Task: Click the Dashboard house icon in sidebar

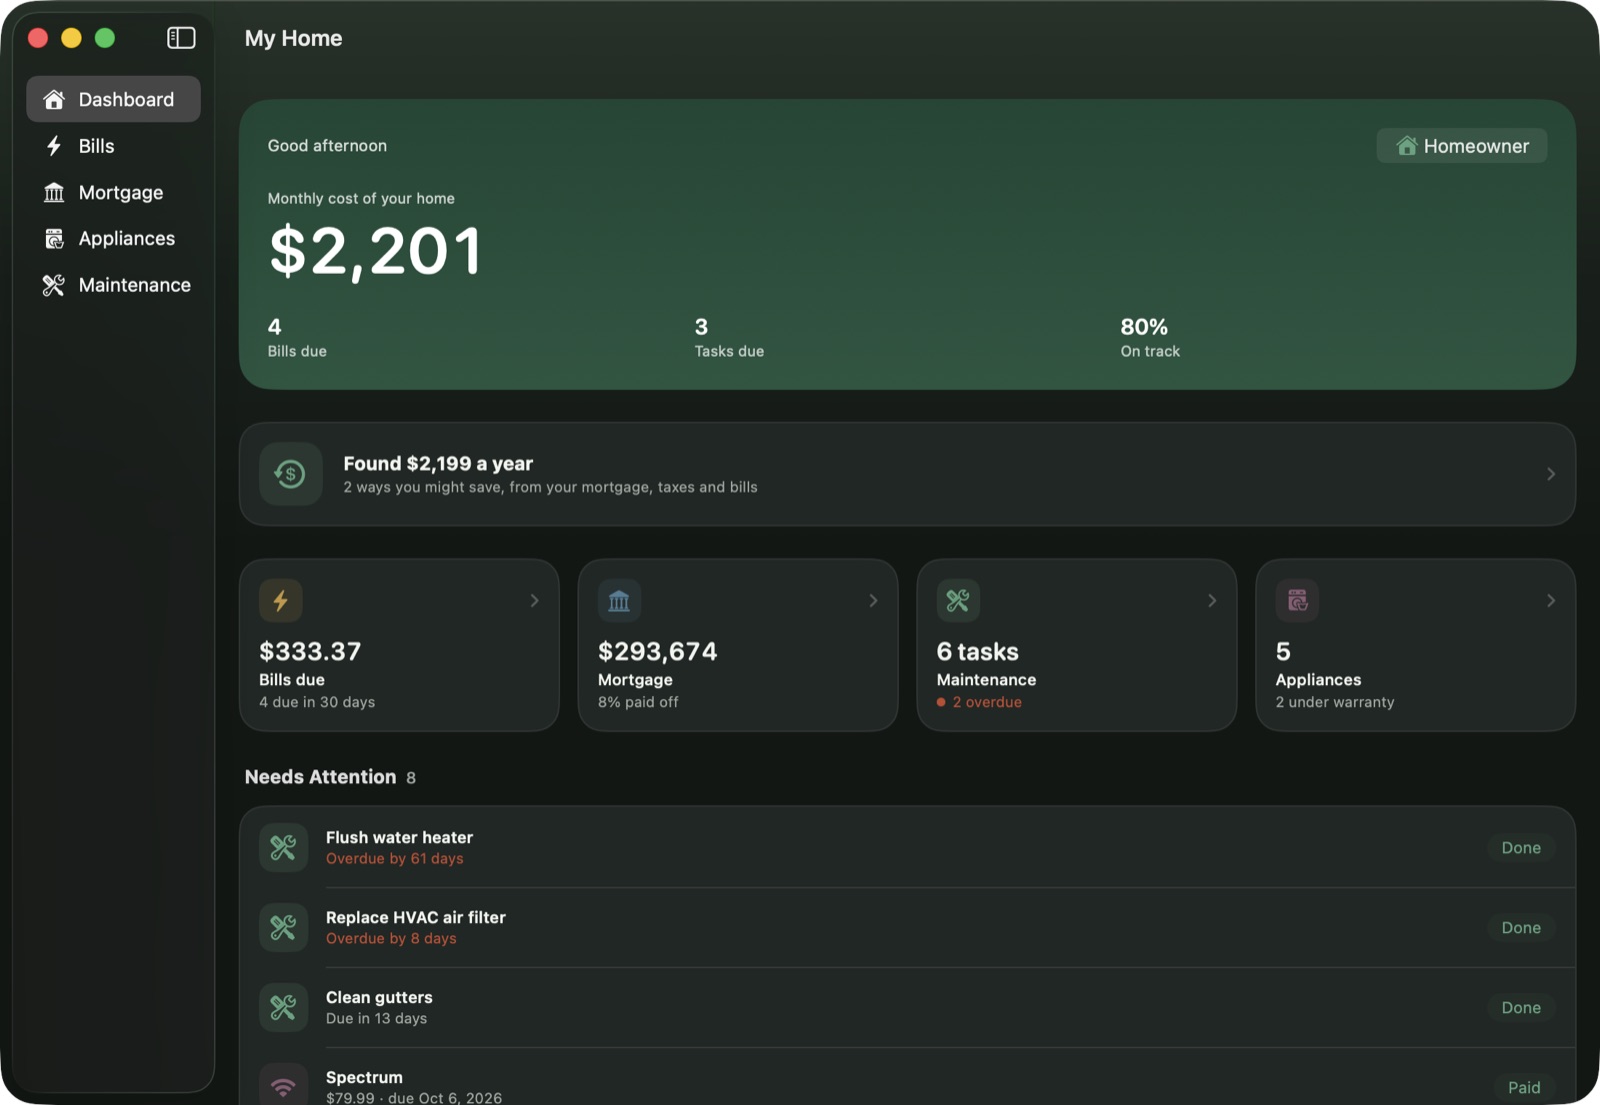Action: 54,99
